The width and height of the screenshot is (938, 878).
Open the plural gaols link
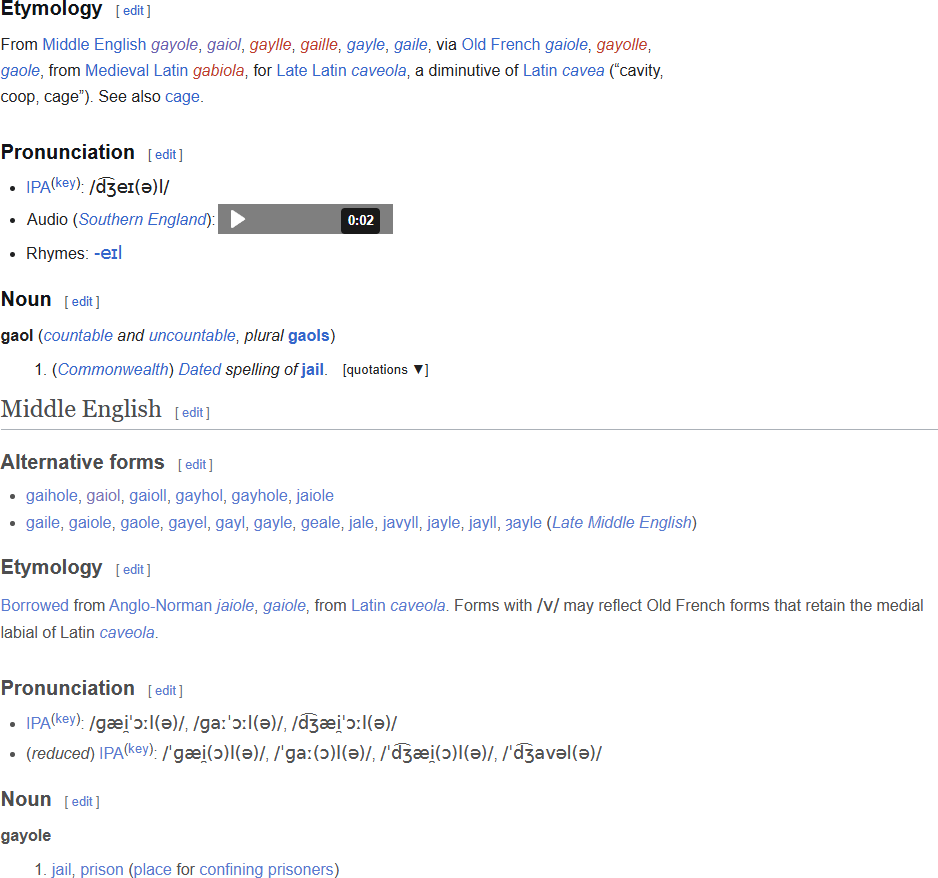click(x=309, y=336)
